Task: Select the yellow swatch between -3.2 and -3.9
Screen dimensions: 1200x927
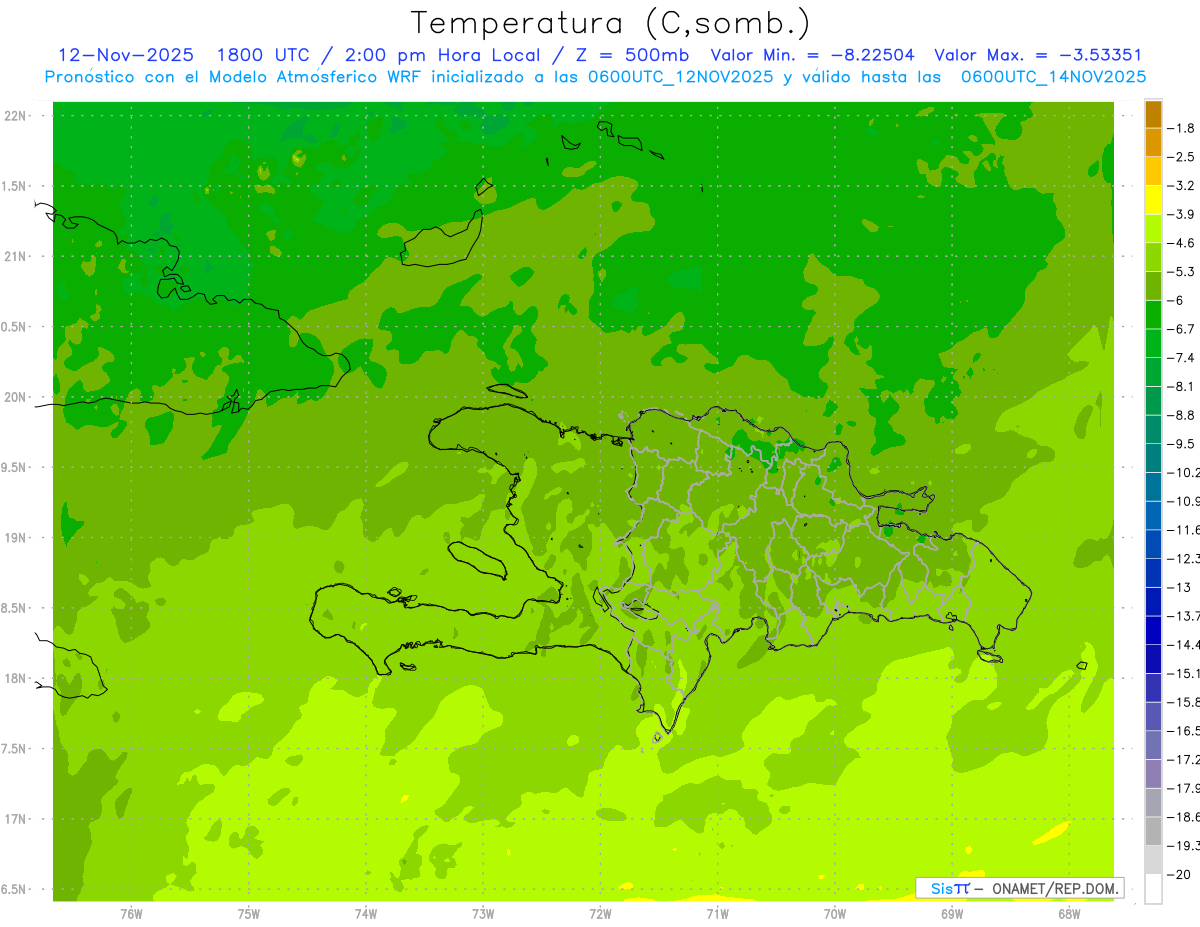Action: point(1153,199)
